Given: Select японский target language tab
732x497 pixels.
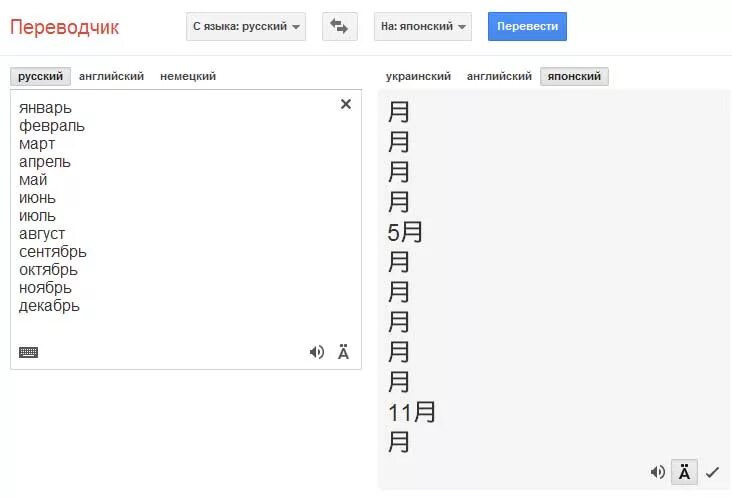Looking at the screenshot, I should (574, 76).
